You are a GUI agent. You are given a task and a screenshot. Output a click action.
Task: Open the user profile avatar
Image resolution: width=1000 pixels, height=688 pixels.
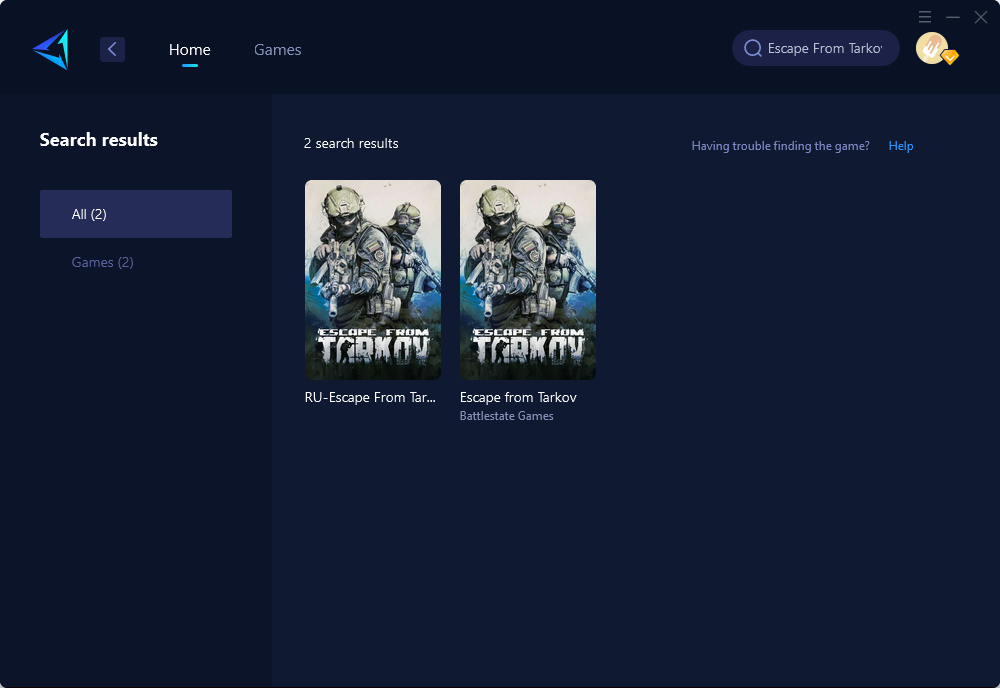pyautogui.click(x=932, y=48)
